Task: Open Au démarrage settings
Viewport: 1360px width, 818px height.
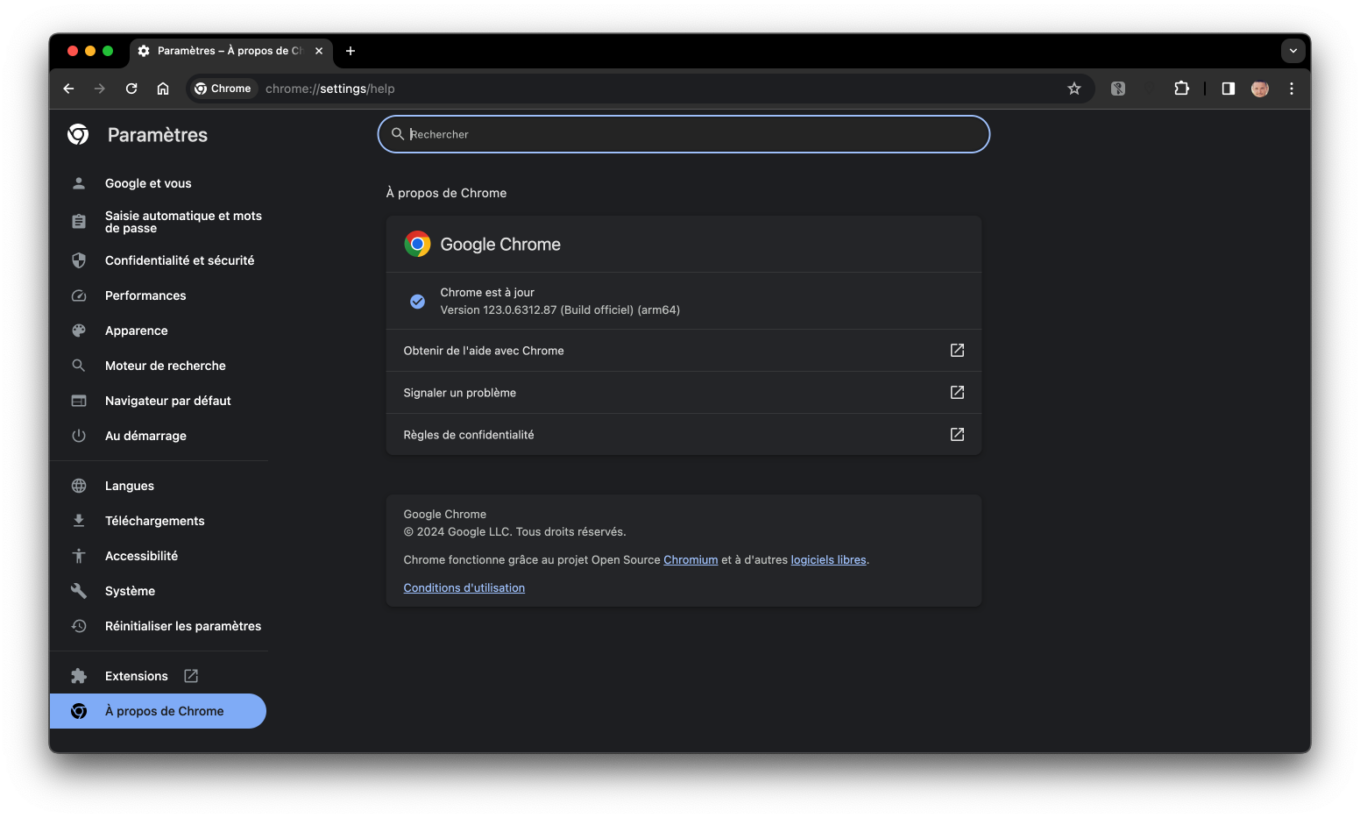Action: click(x=160, y=435)
